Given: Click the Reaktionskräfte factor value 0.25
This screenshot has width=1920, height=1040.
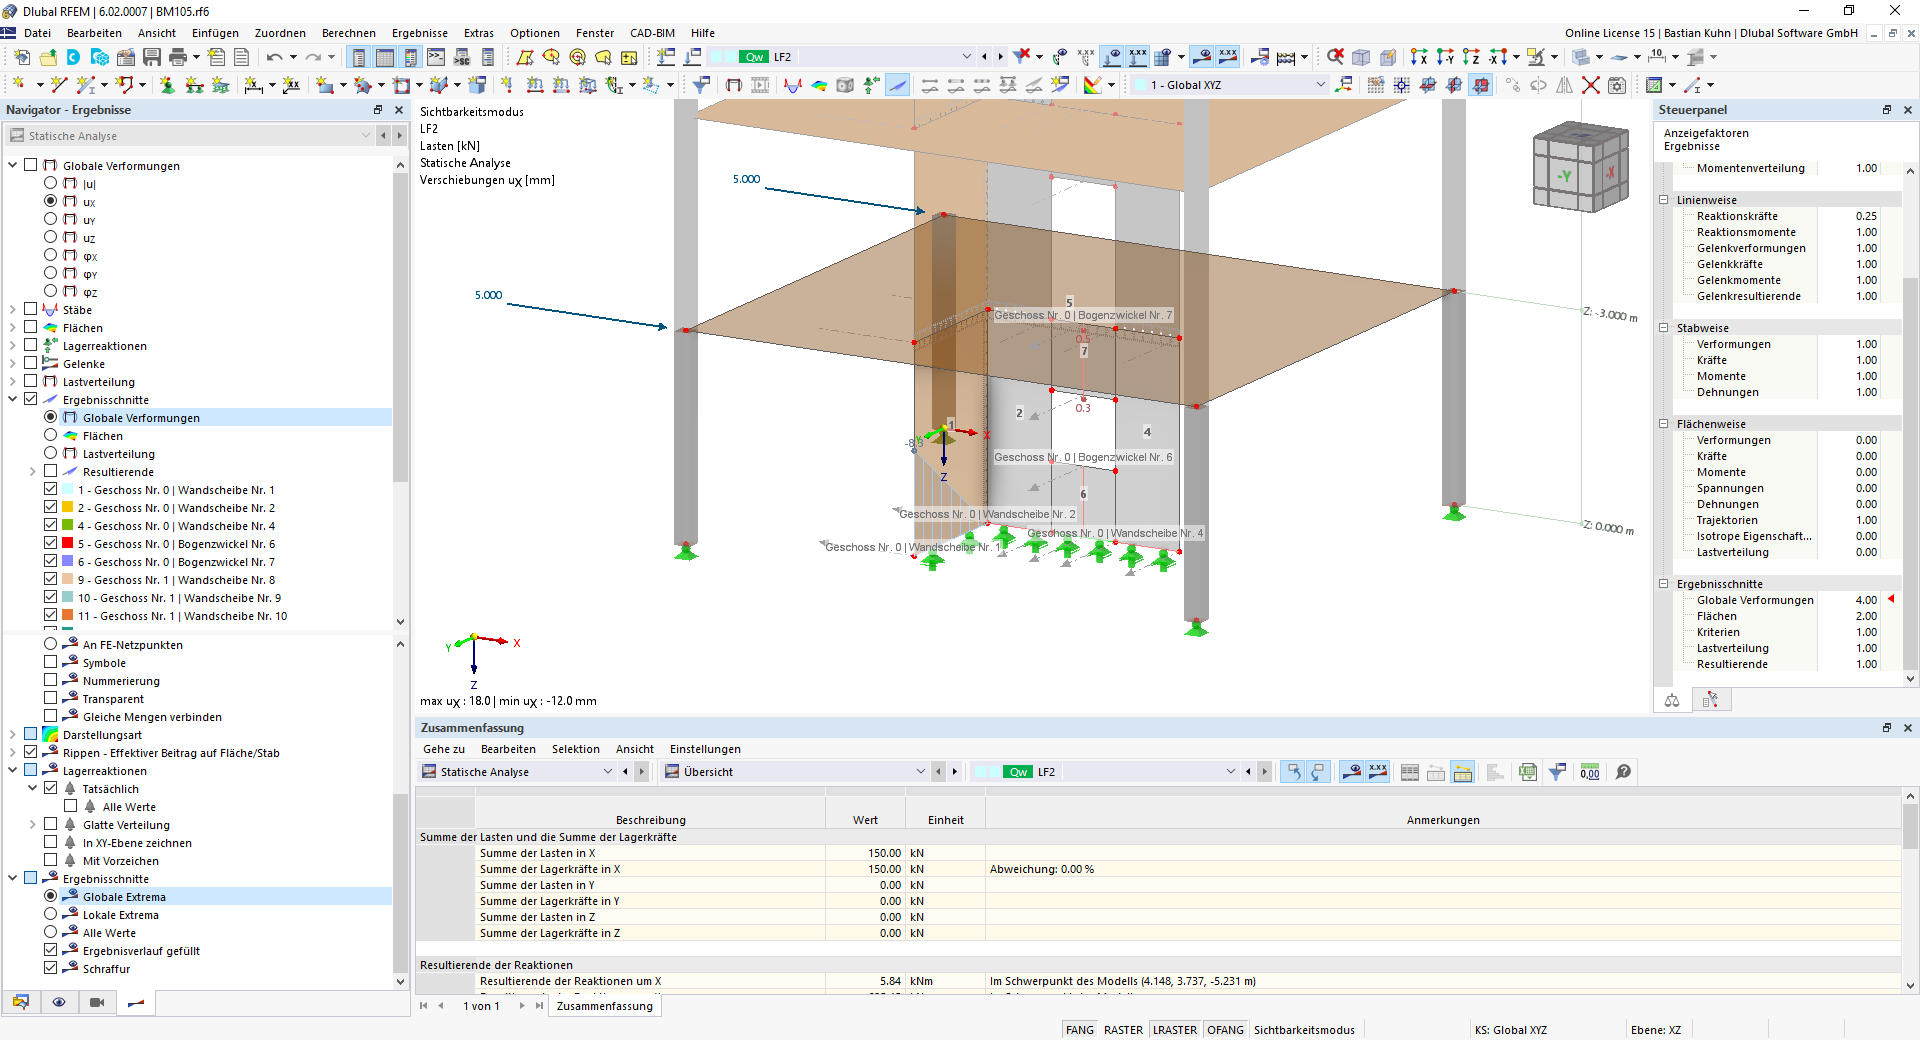Looking at the screenshot, I should [x=1866, y=216].
